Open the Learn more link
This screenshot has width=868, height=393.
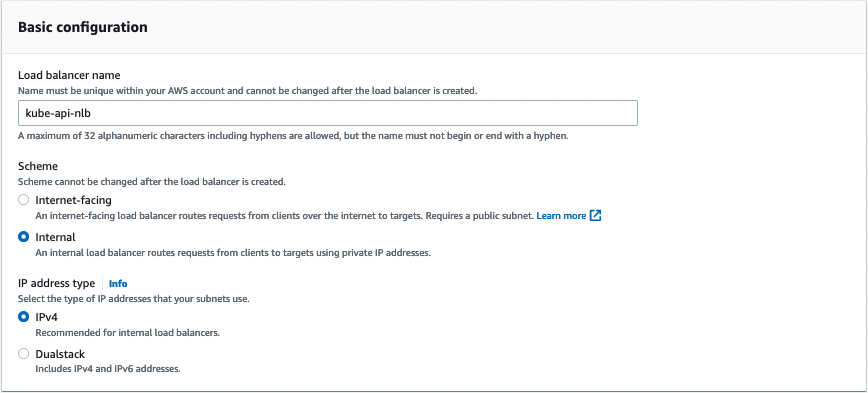pos(561,216)
